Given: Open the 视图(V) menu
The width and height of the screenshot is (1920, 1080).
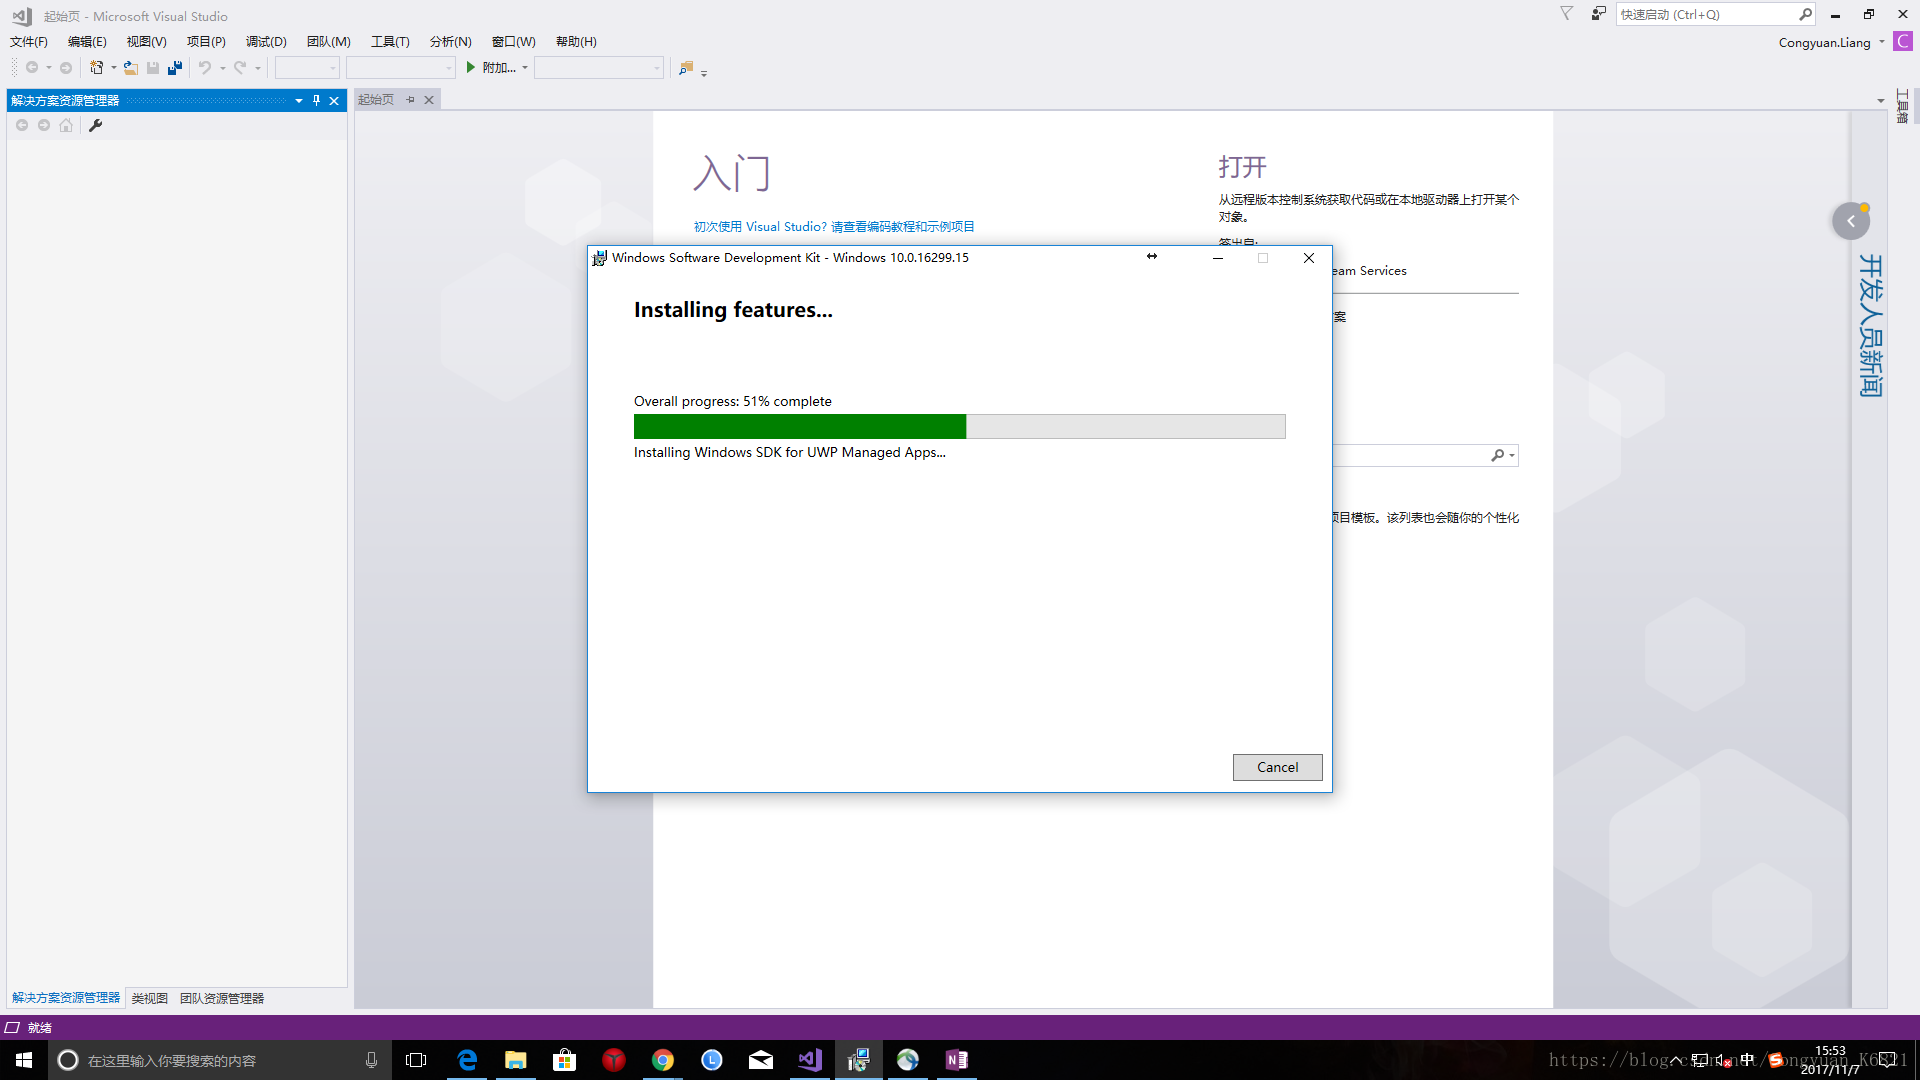Looking at the screenshot, I should pos(146,41).
